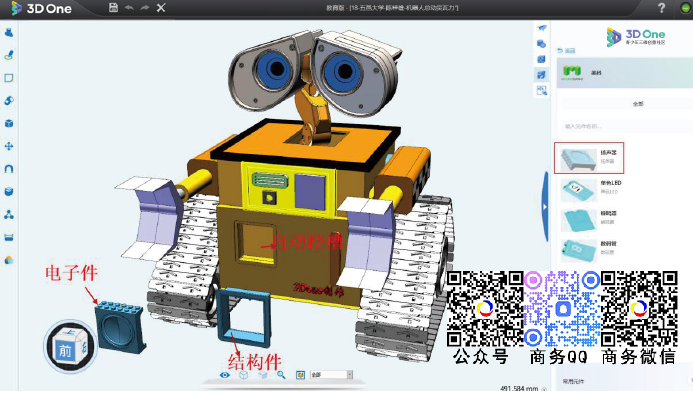Screen dimensions: 693x393
Task: Select the sketch drawing tool icon
Action: (x=9, y=55)
